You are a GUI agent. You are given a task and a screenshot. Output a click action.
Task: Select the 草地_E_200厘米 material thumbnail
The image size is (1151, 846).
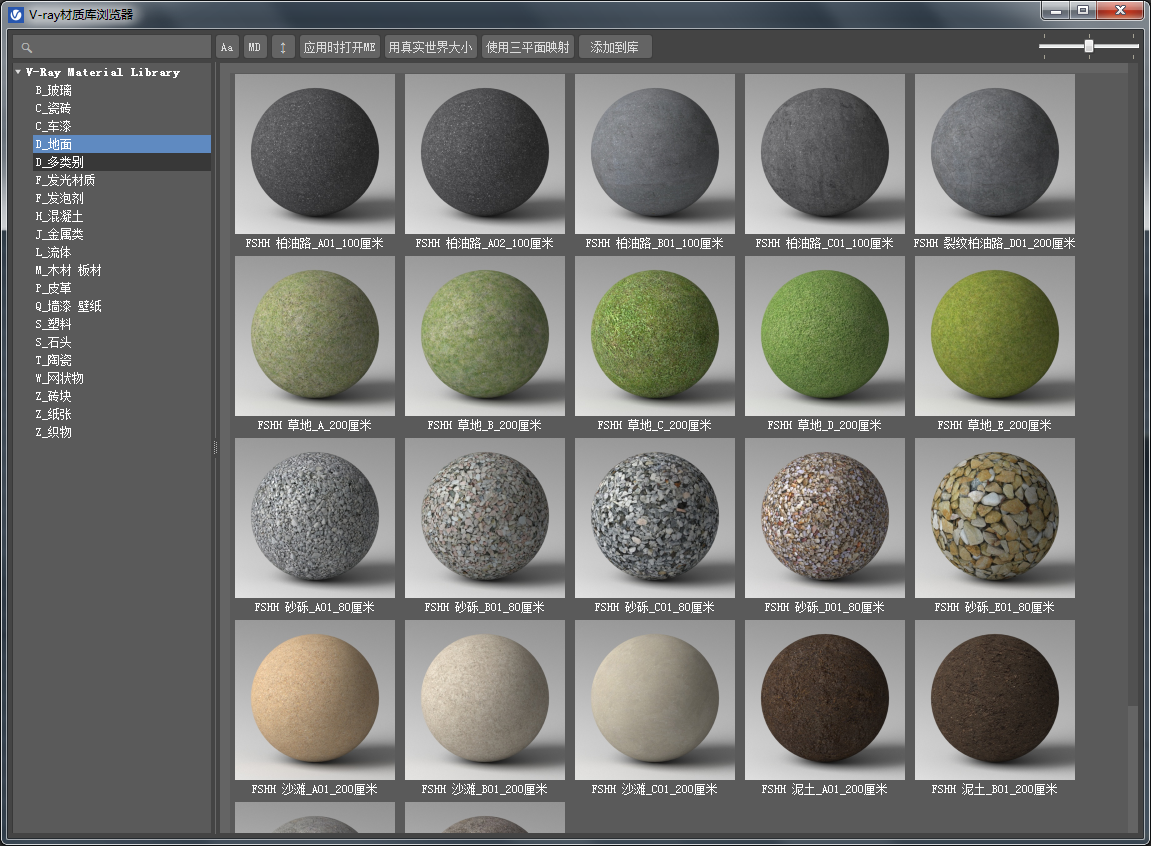995,336
